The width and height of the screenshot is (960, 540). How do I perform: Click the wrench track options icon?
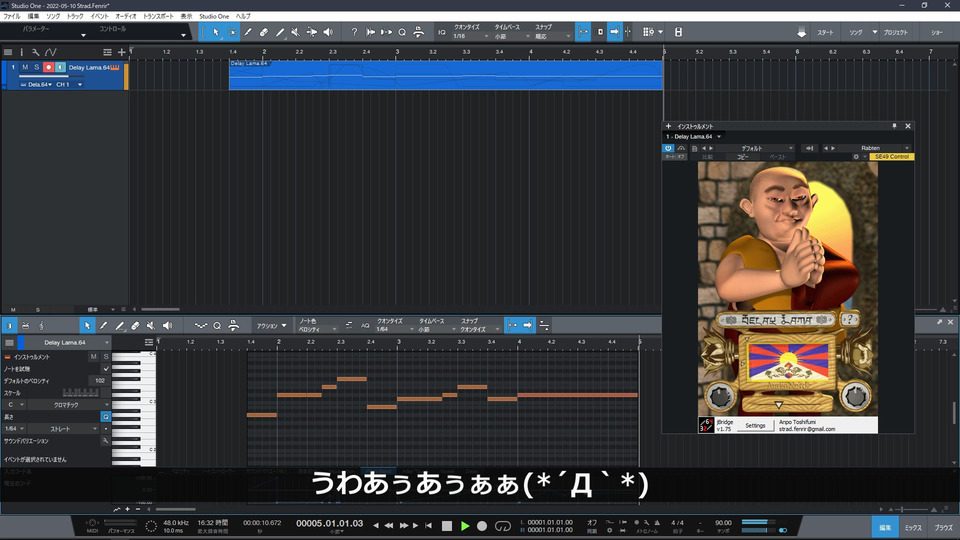[x=36, y=52]
